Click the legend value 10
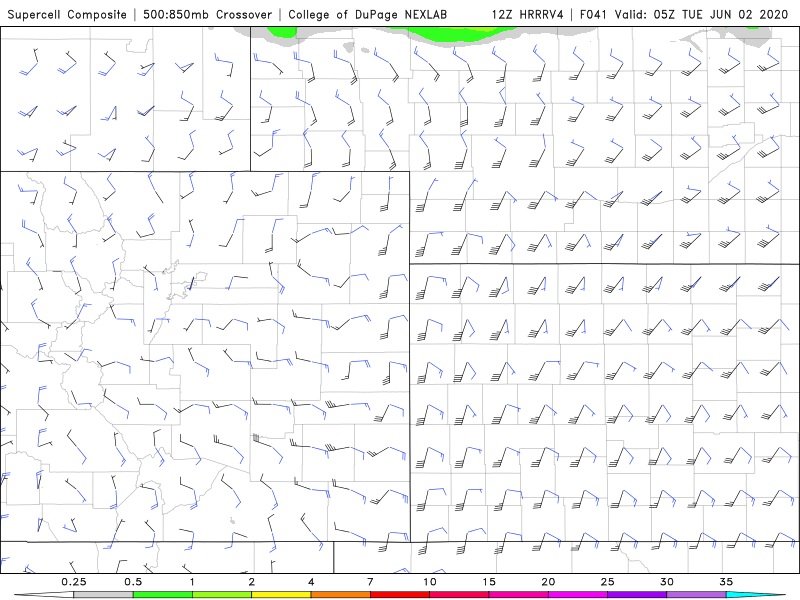Viewport: 800px width, 600px height. coord(430,582)
